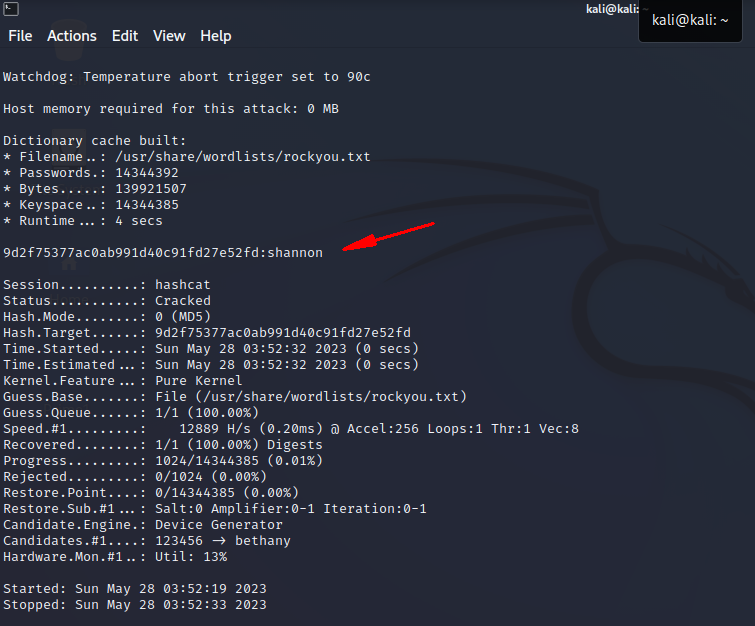The image size is (755, 626).
Task: Click the Speed.#1 12889 H/s value
Action: 214,429
